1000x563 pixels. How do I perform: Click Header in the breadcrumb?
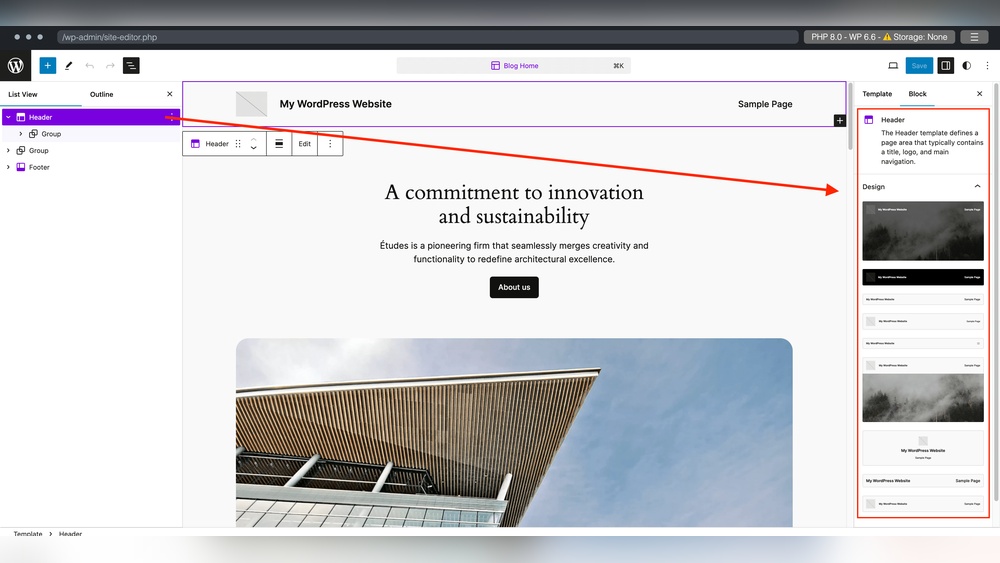click(70, 534)
